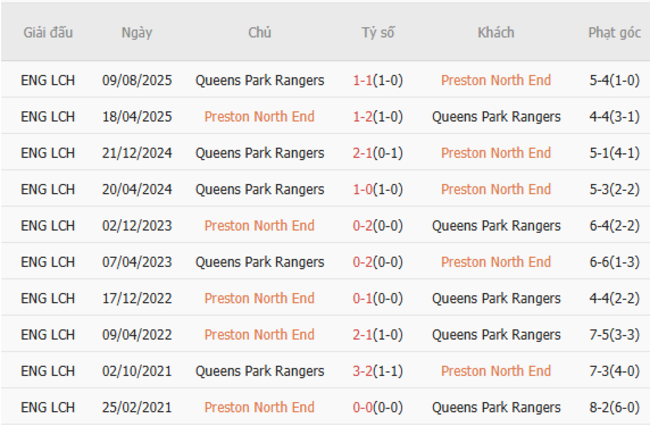Click the ENG LCH league in the 09/08/2025 row

click(48, 80)
